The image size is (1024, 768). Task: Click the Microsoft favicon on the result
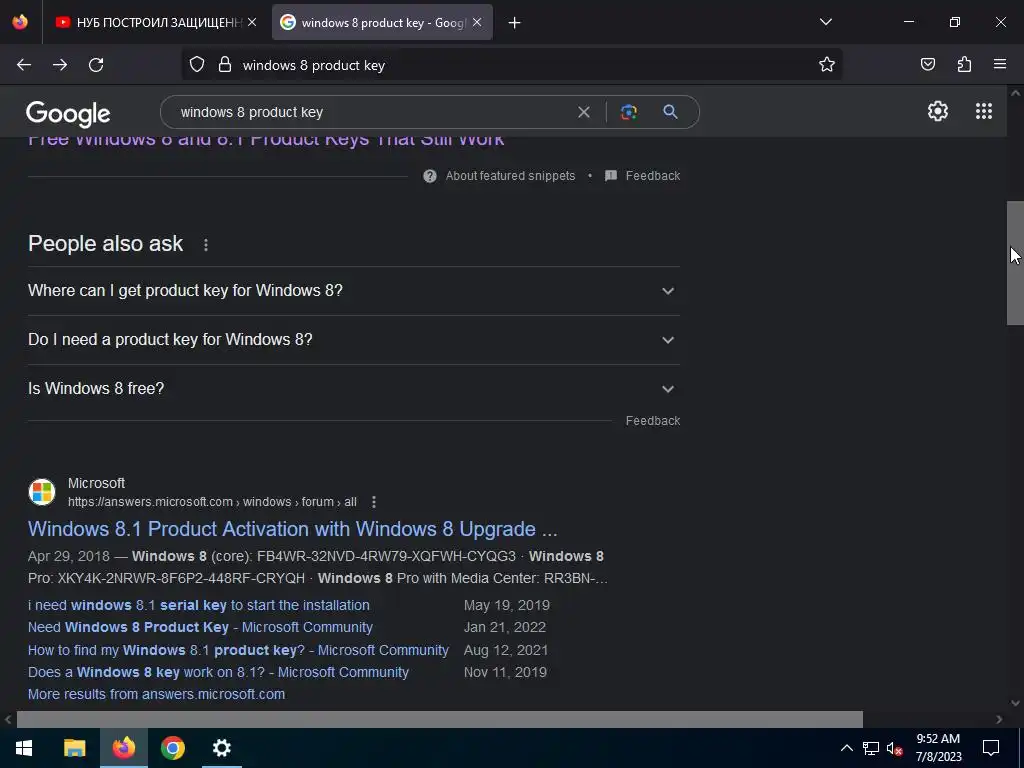point(42,492)
